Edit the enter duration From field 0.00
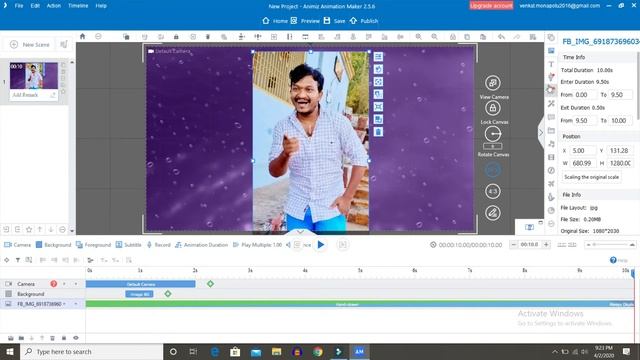 pyautogui.click(x=584, y=95)
